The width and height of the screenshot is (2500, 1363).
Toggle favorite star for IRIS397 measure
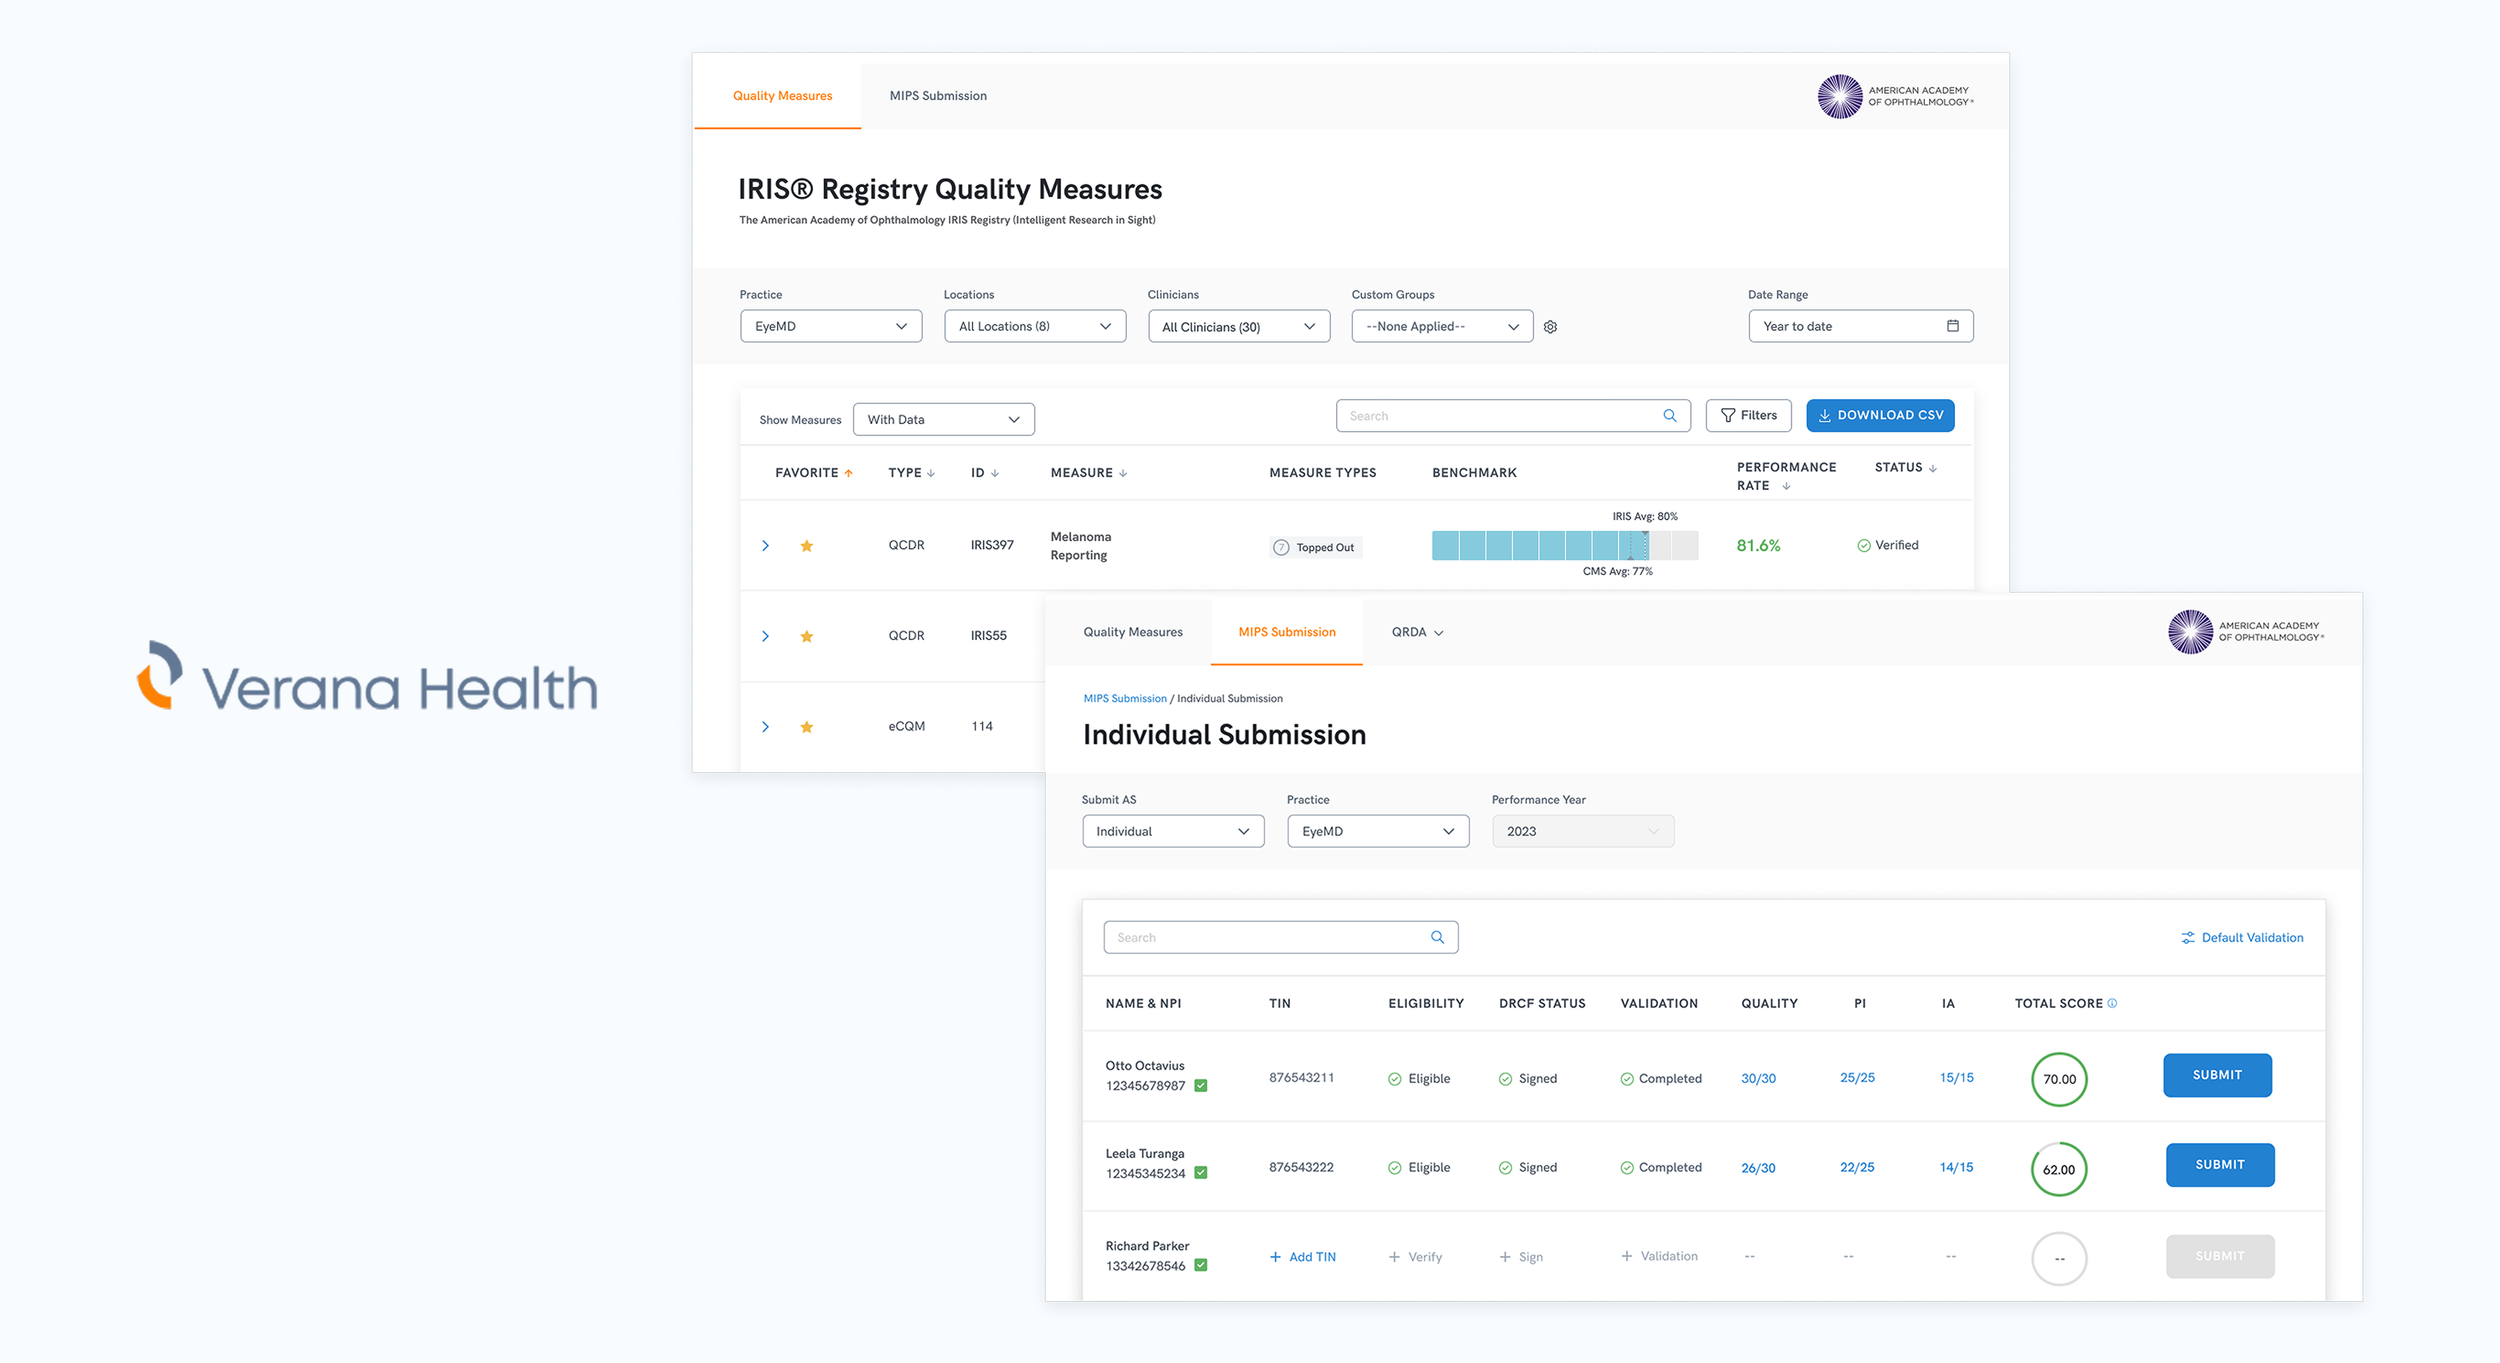tap(806, 546)
